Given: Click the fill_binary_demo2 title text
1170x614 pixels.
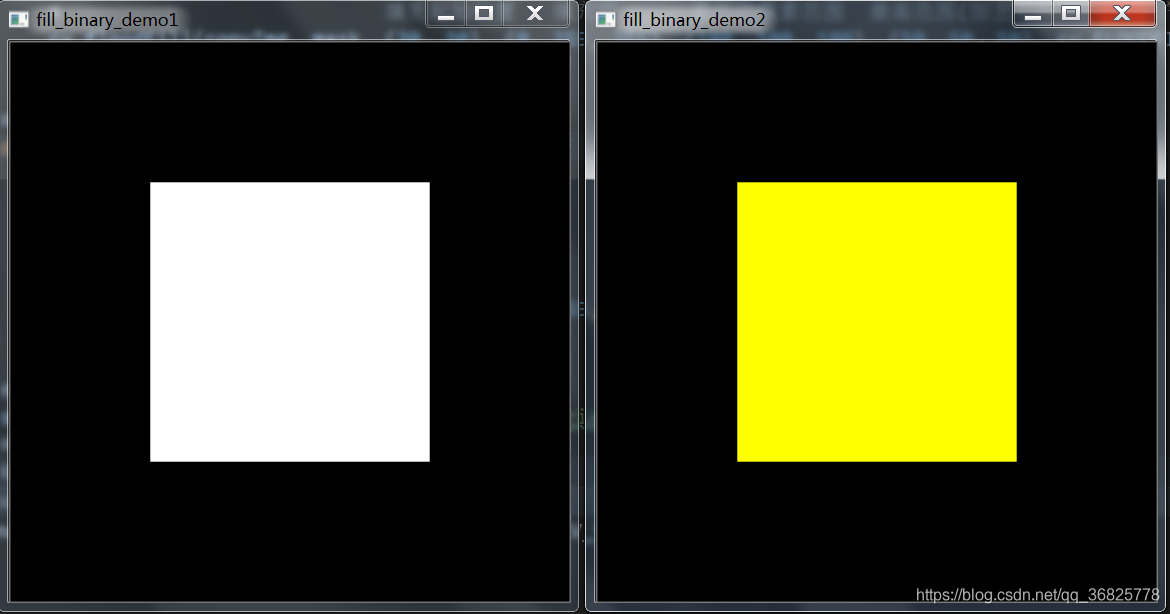Looking at the screenshot, I should tap(695, 20).
